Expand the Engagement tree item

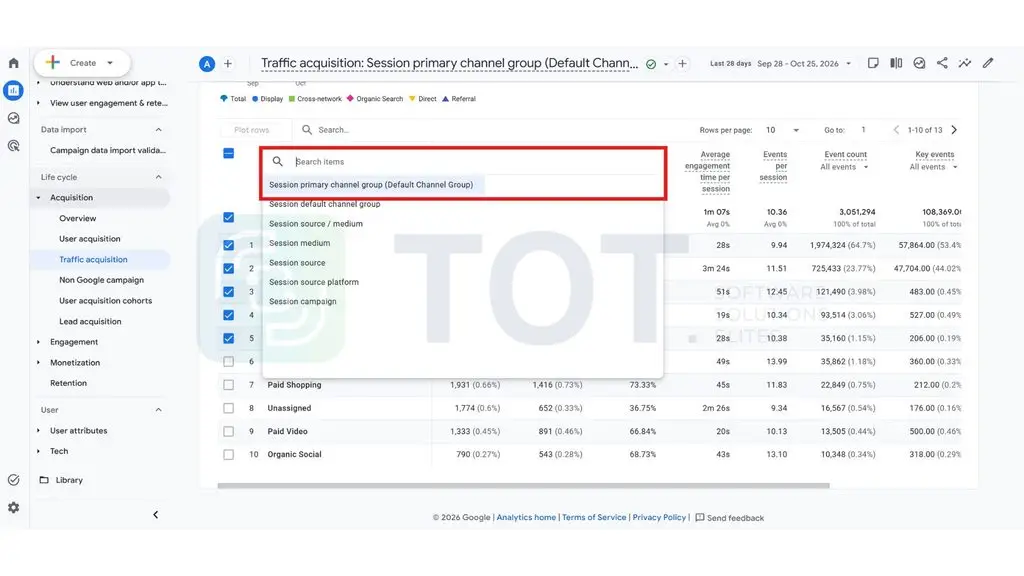[39, 342]
